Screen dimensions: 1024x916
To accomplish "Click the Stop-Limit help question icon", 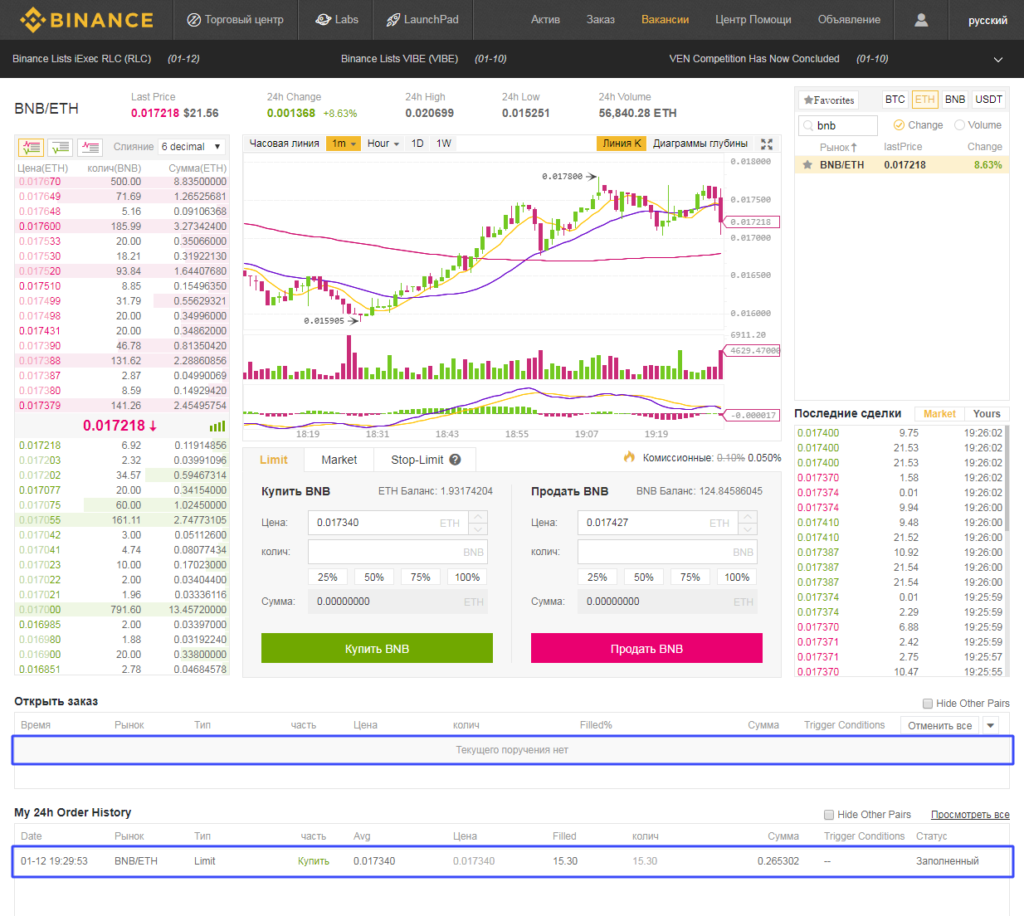I will tap(455, 460).
